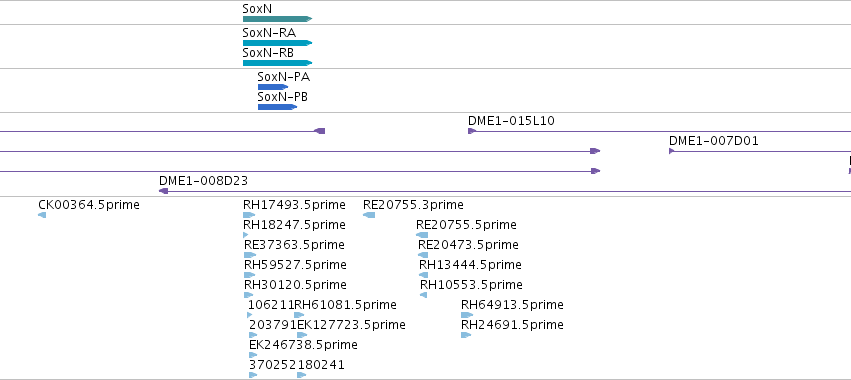Click the RH24691.5prime EST marker
Image resolution: width=851 pixels, height=380 pixels.
point(466,335)
